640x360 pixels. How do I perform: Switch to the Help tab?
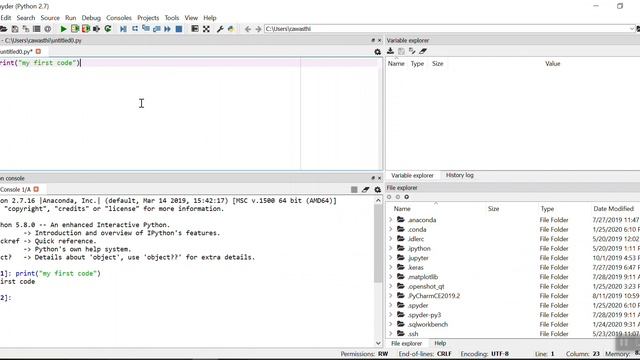click(440, 343)
